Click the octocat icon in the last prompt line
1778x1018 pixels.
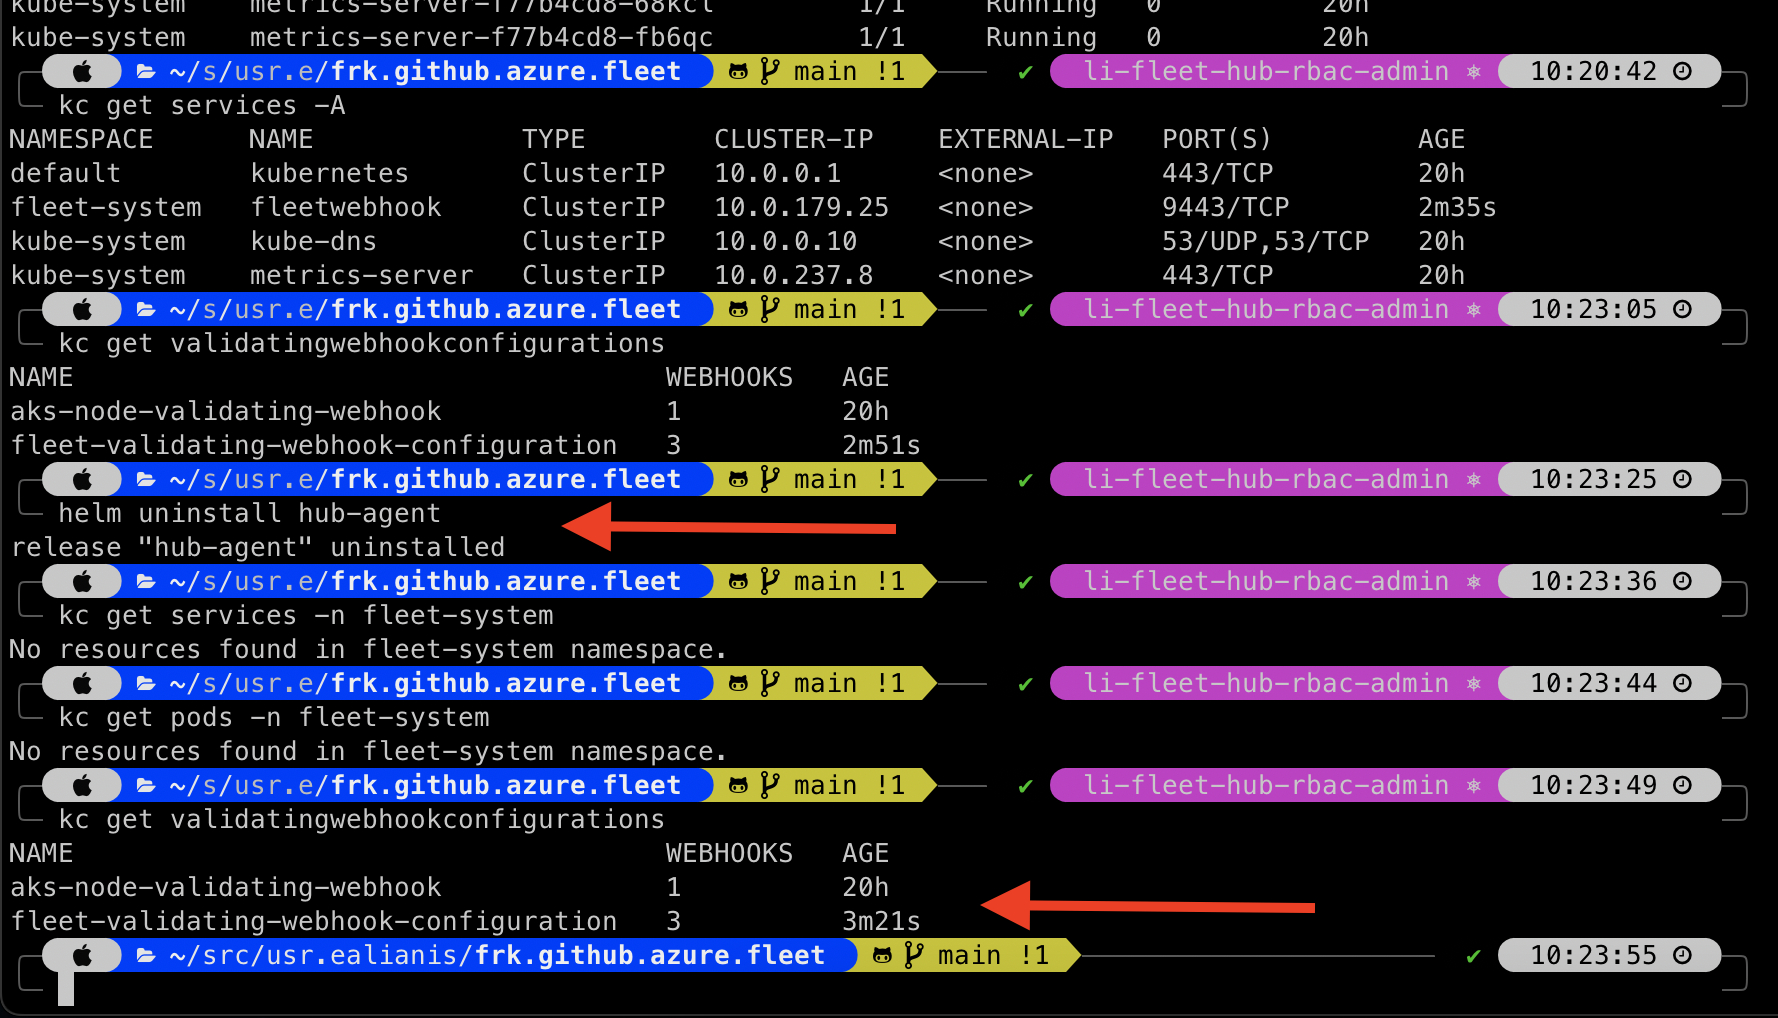[x=880, y=955]
